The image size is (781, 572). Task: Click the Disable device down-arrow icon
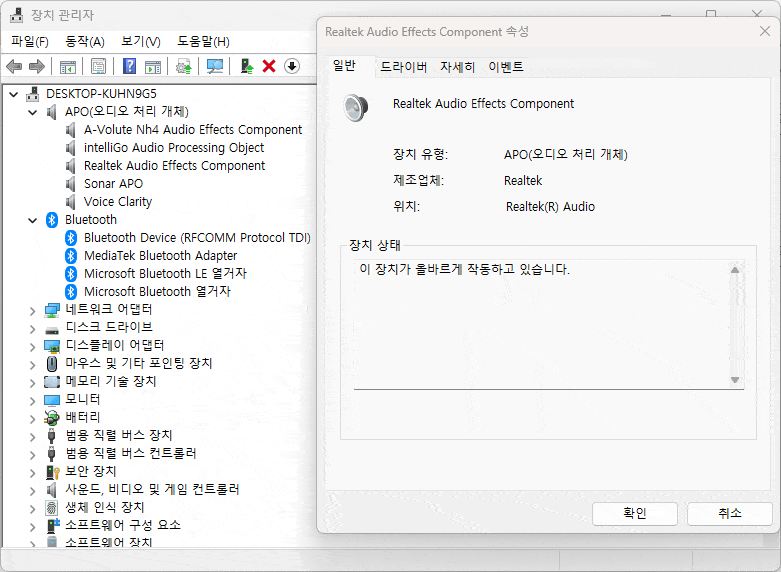(x=292, y=66)
